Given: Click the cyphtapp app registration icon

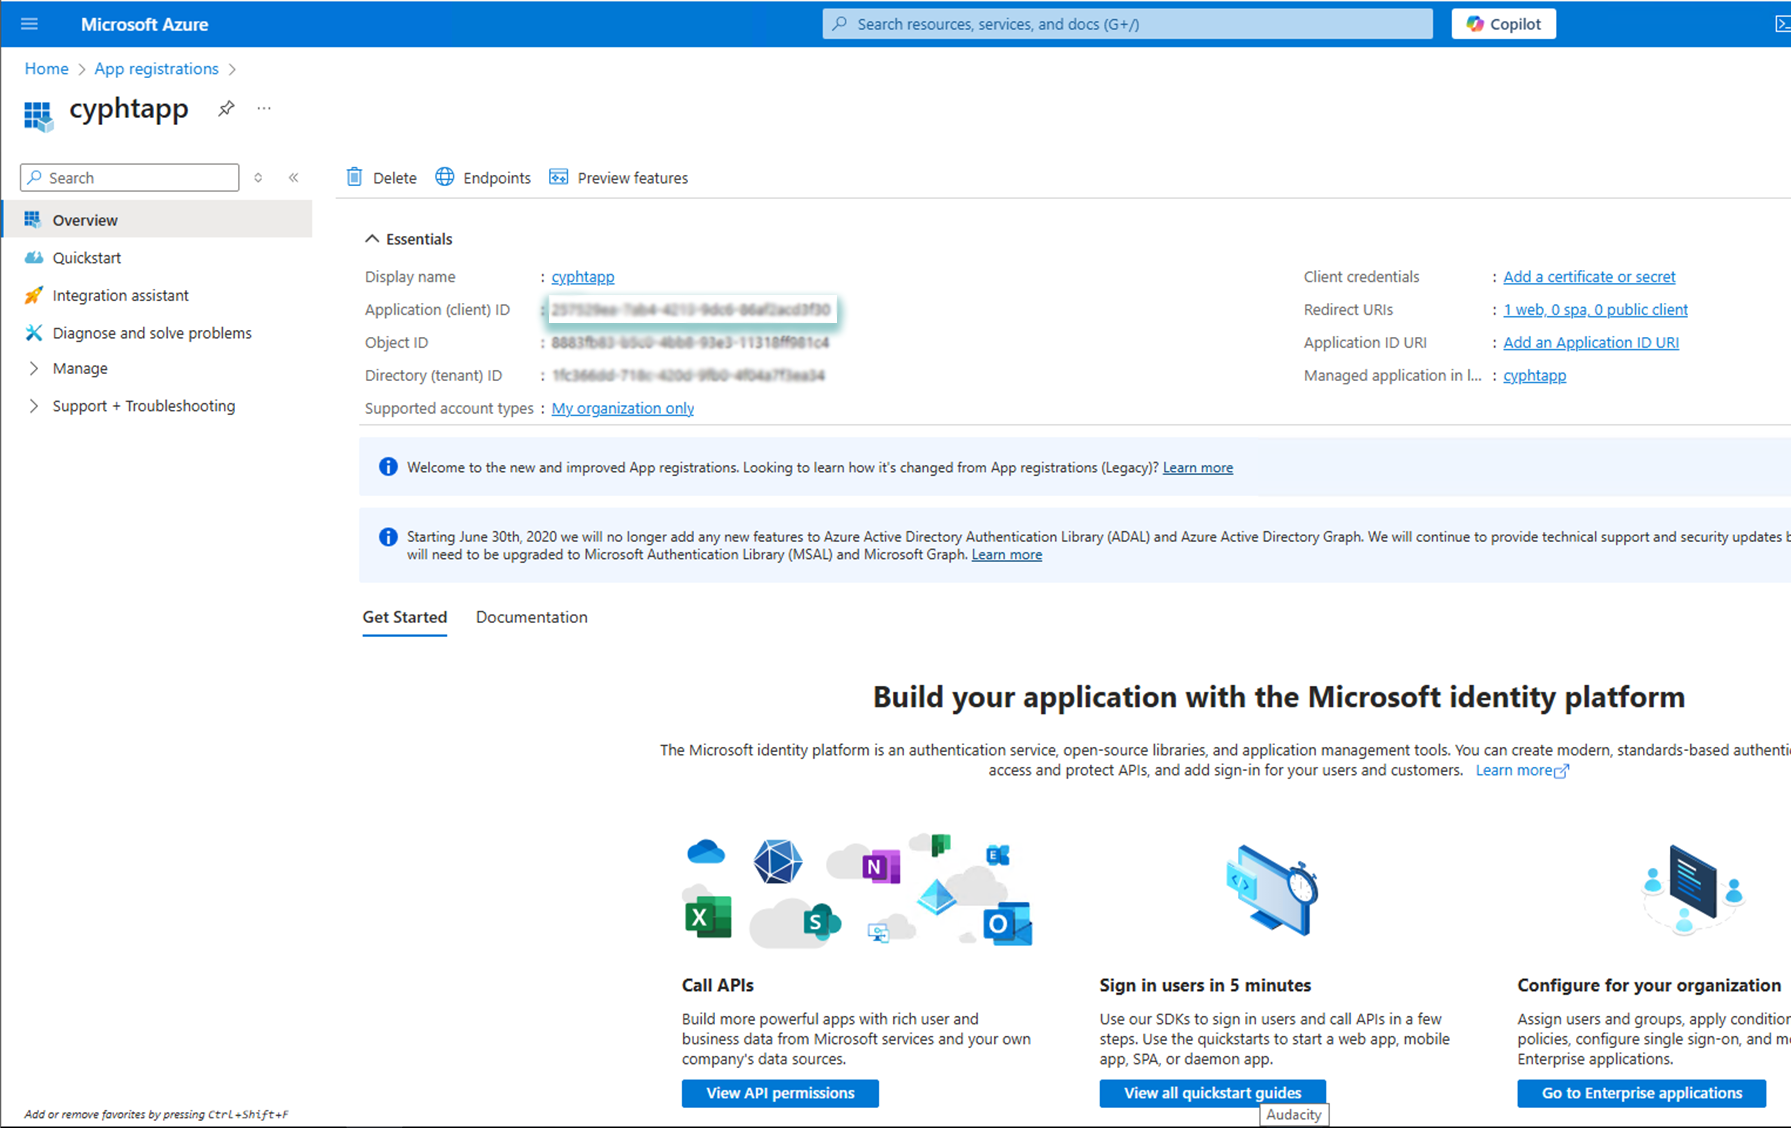Looking at the screenshot, I should coord(38,115).
